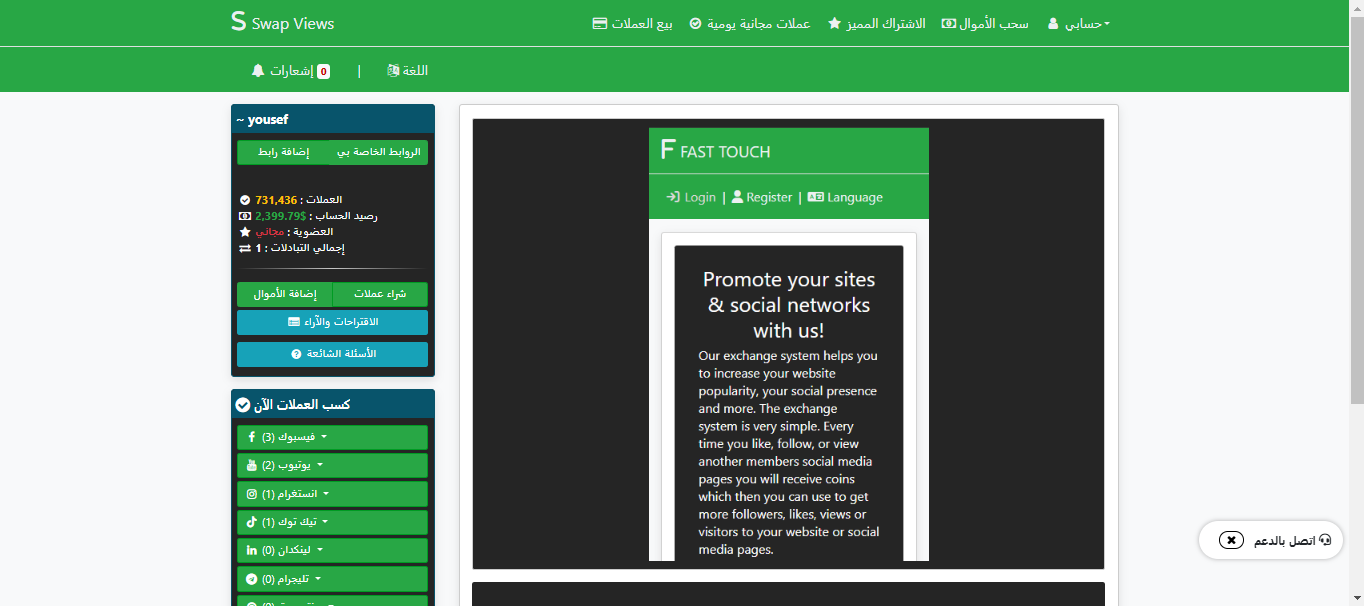Dismiss the contact support widget with X
The width and height of the screenshot is (1364, 606).
click(1232, 540)
